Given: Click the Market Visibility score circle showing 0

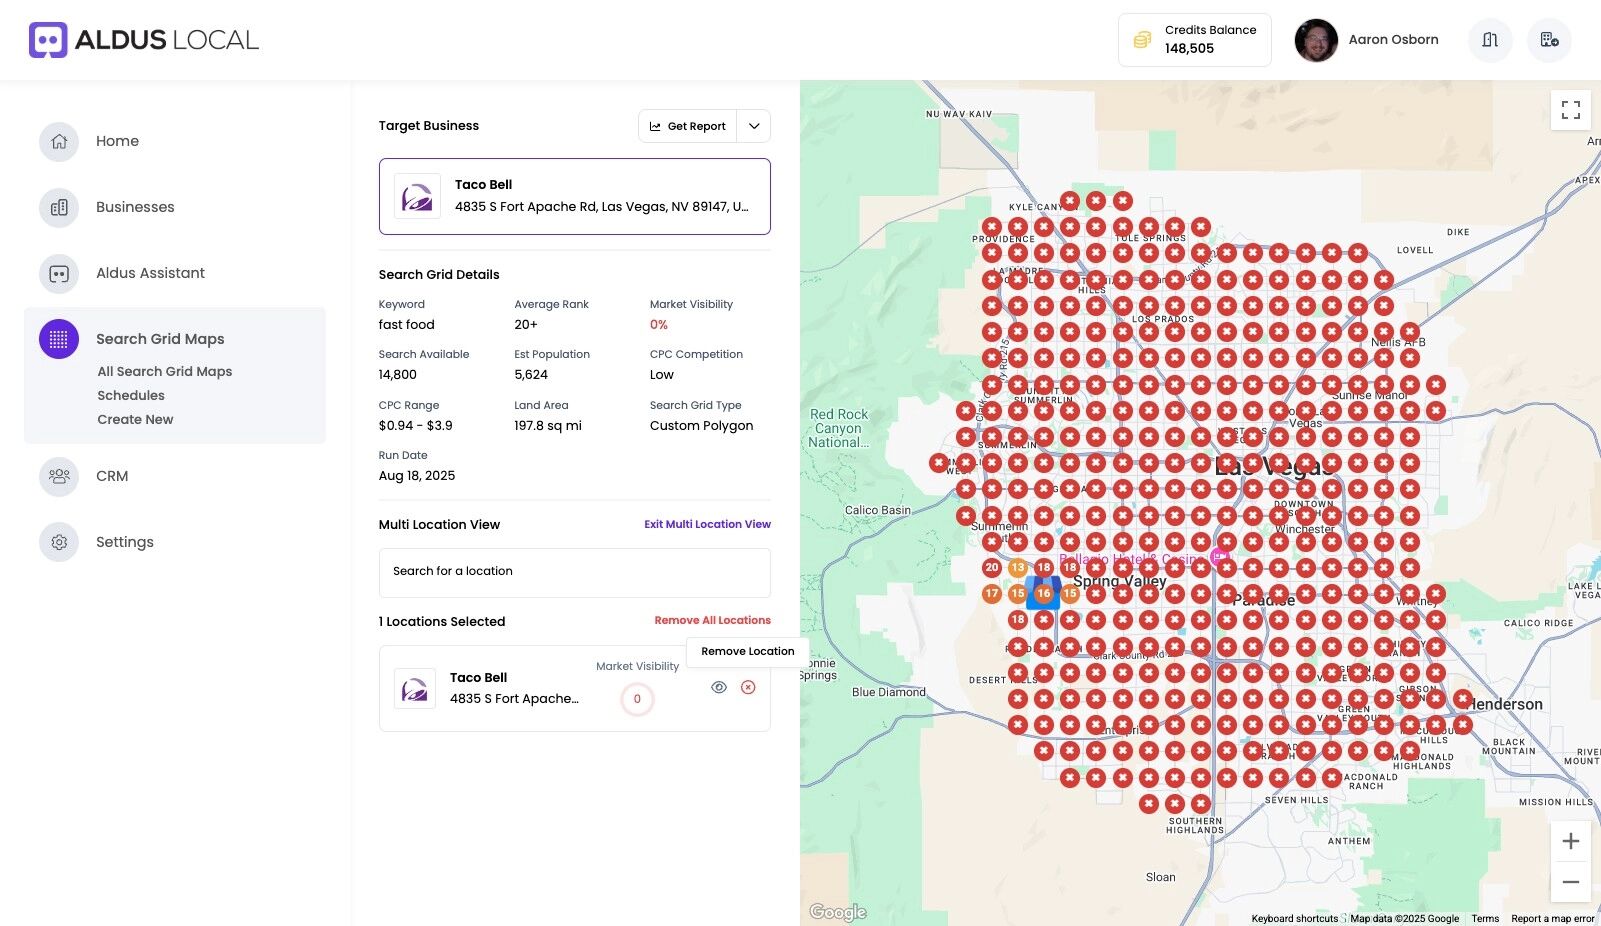Looking at the screenshot, I should pyautogui.click(x=637, y=699).
